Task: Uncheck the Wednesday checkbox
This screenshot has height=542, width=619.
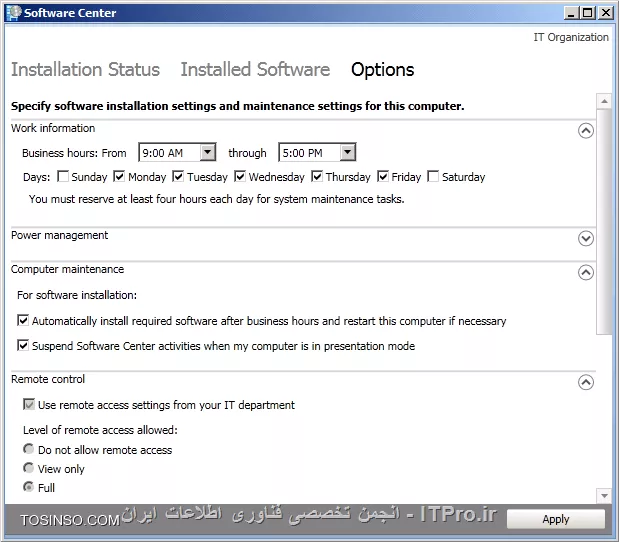Action: pyautogui.click(x=240, y=176)
